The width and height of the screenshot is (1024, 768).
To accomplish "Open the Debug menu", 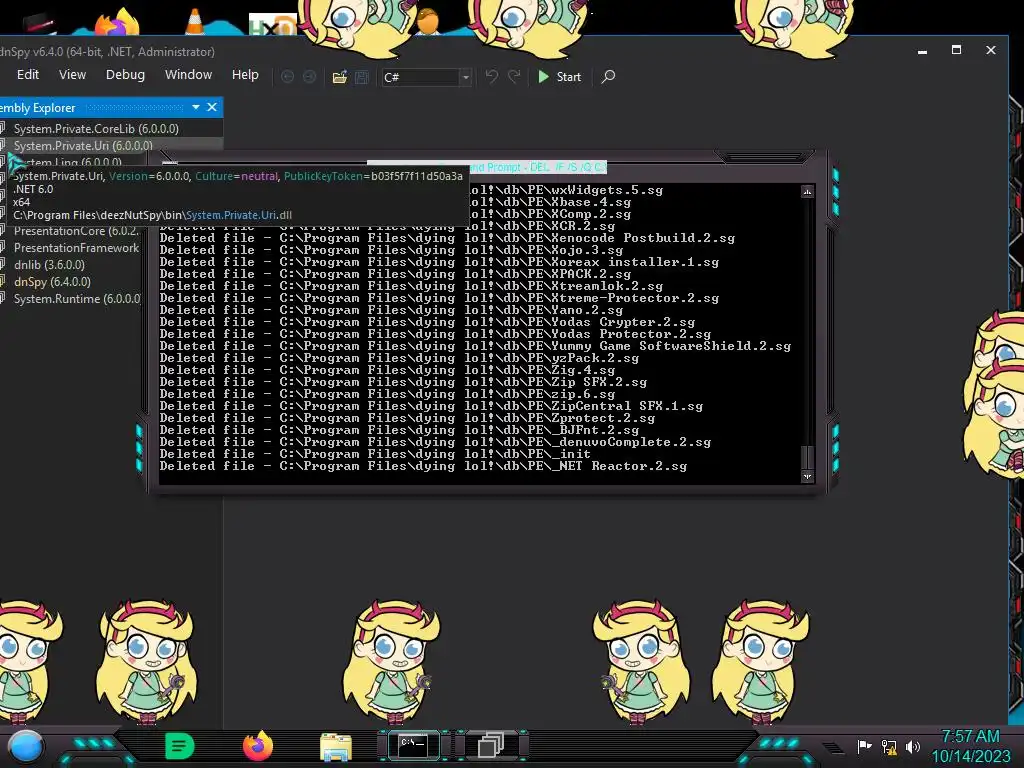I will [x=125, y=75].
